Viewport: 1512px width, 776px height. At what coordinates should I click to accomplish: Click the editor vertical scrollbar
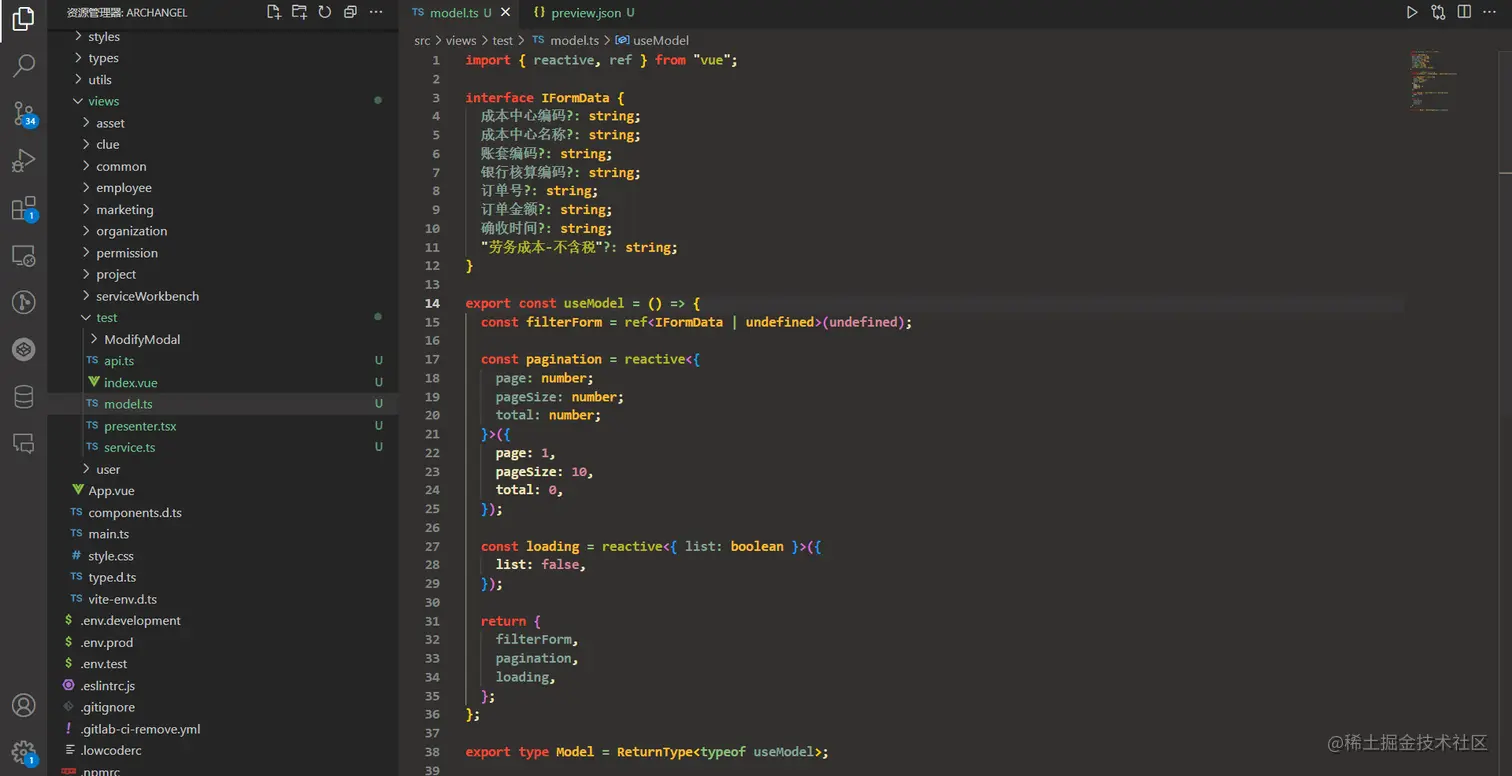[1505, 413]
